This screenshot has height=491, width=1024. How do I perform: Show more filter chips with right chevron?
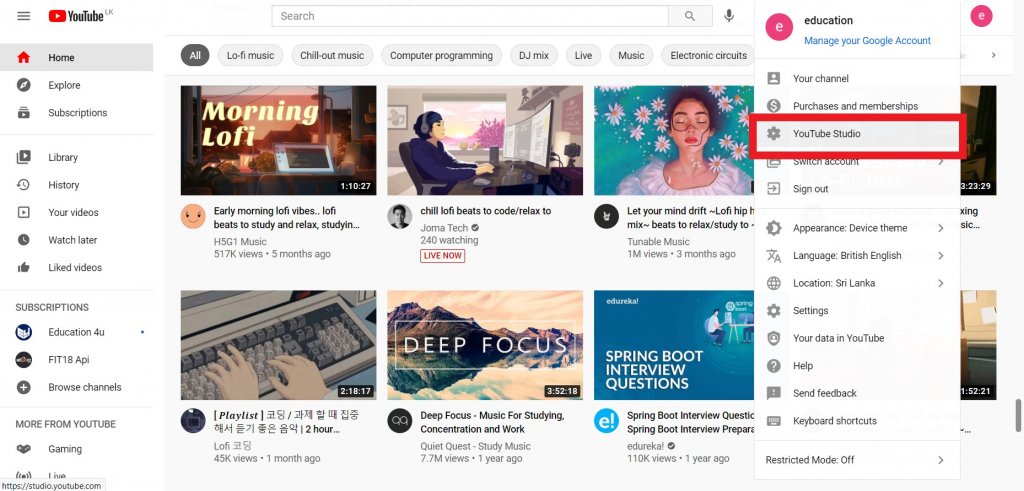993,55
